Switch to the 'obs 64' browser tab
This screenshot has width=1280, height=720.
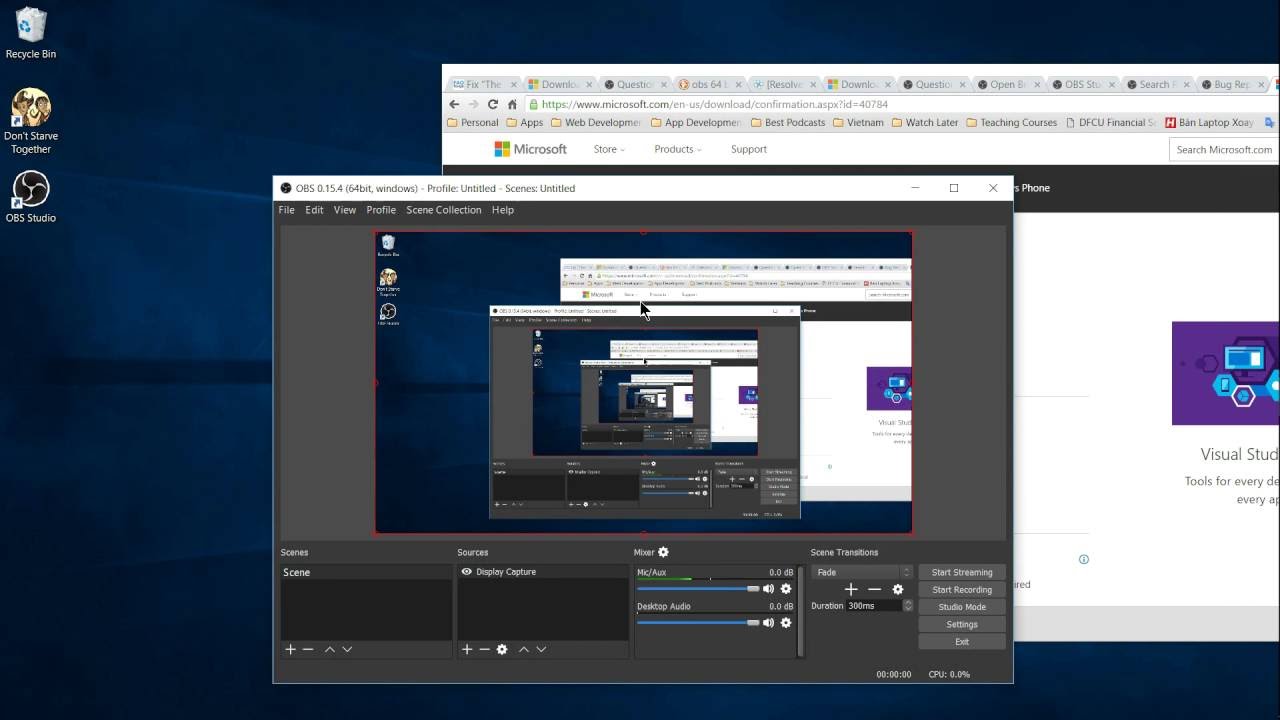click(709, 84)
